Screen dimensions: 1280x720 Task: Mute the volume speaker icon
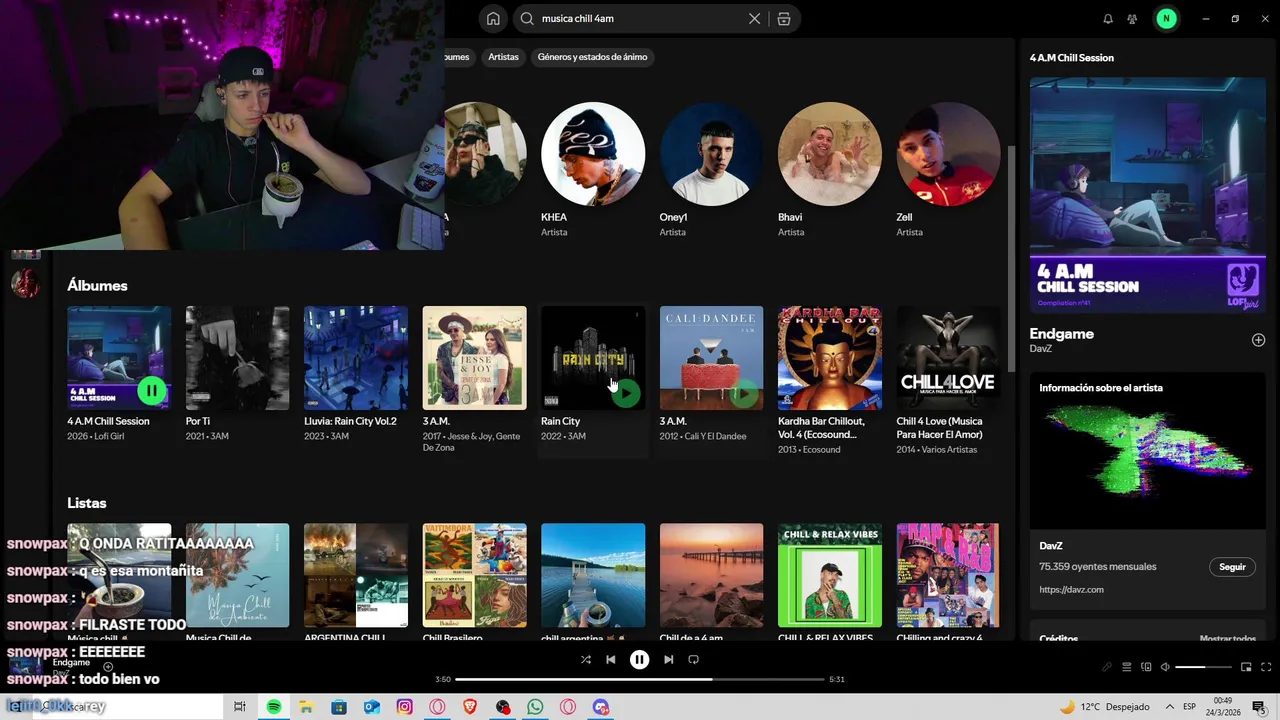tap(1165, 667)
